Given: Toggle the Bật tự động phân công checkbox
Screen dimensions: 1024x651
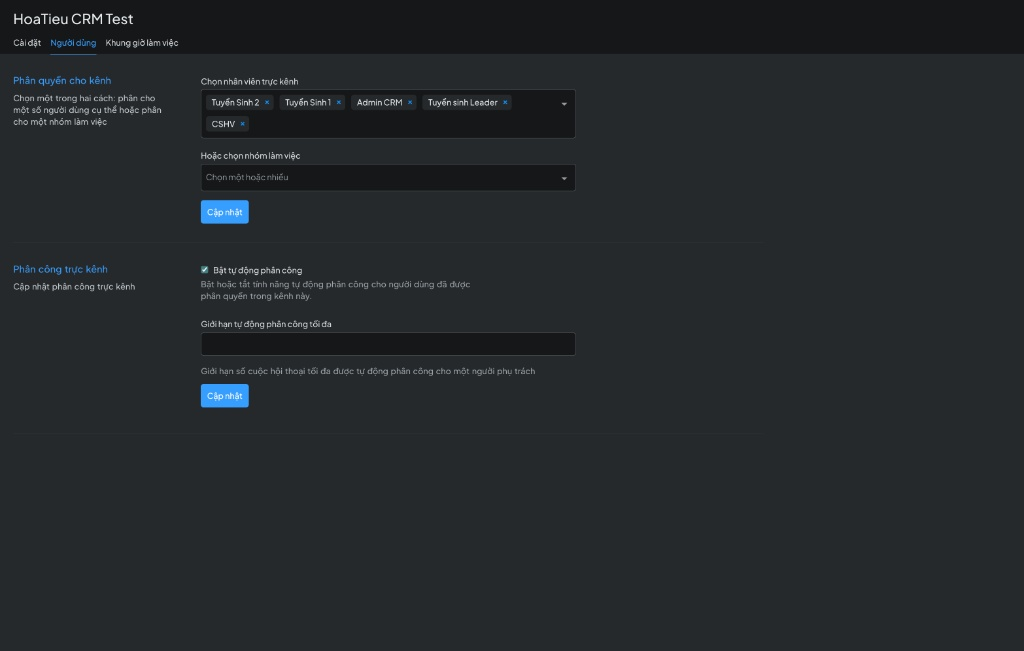Looking at the screenshot, I should point(205,270).
